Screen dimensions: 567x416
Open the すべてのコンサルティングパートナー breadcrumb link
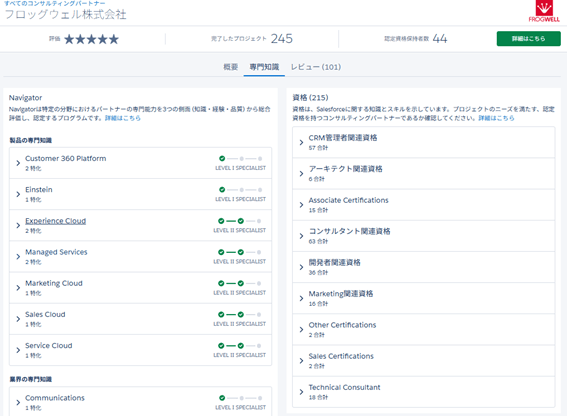tap(55, 3)
